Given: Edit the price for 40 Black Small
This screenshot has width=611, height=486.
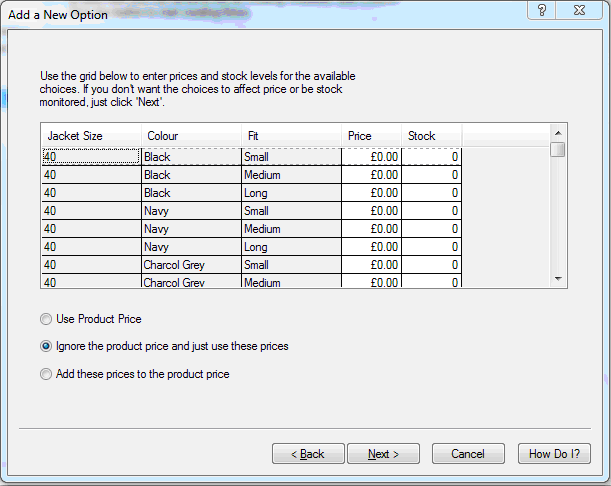Looking at the screenshot, I should (371, 157).
